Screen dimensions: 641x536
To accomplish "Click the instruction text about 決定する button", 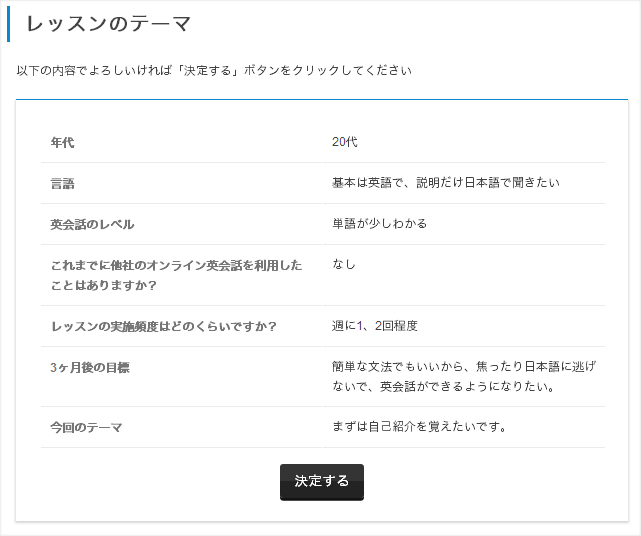I will click(x=214, y=70).
